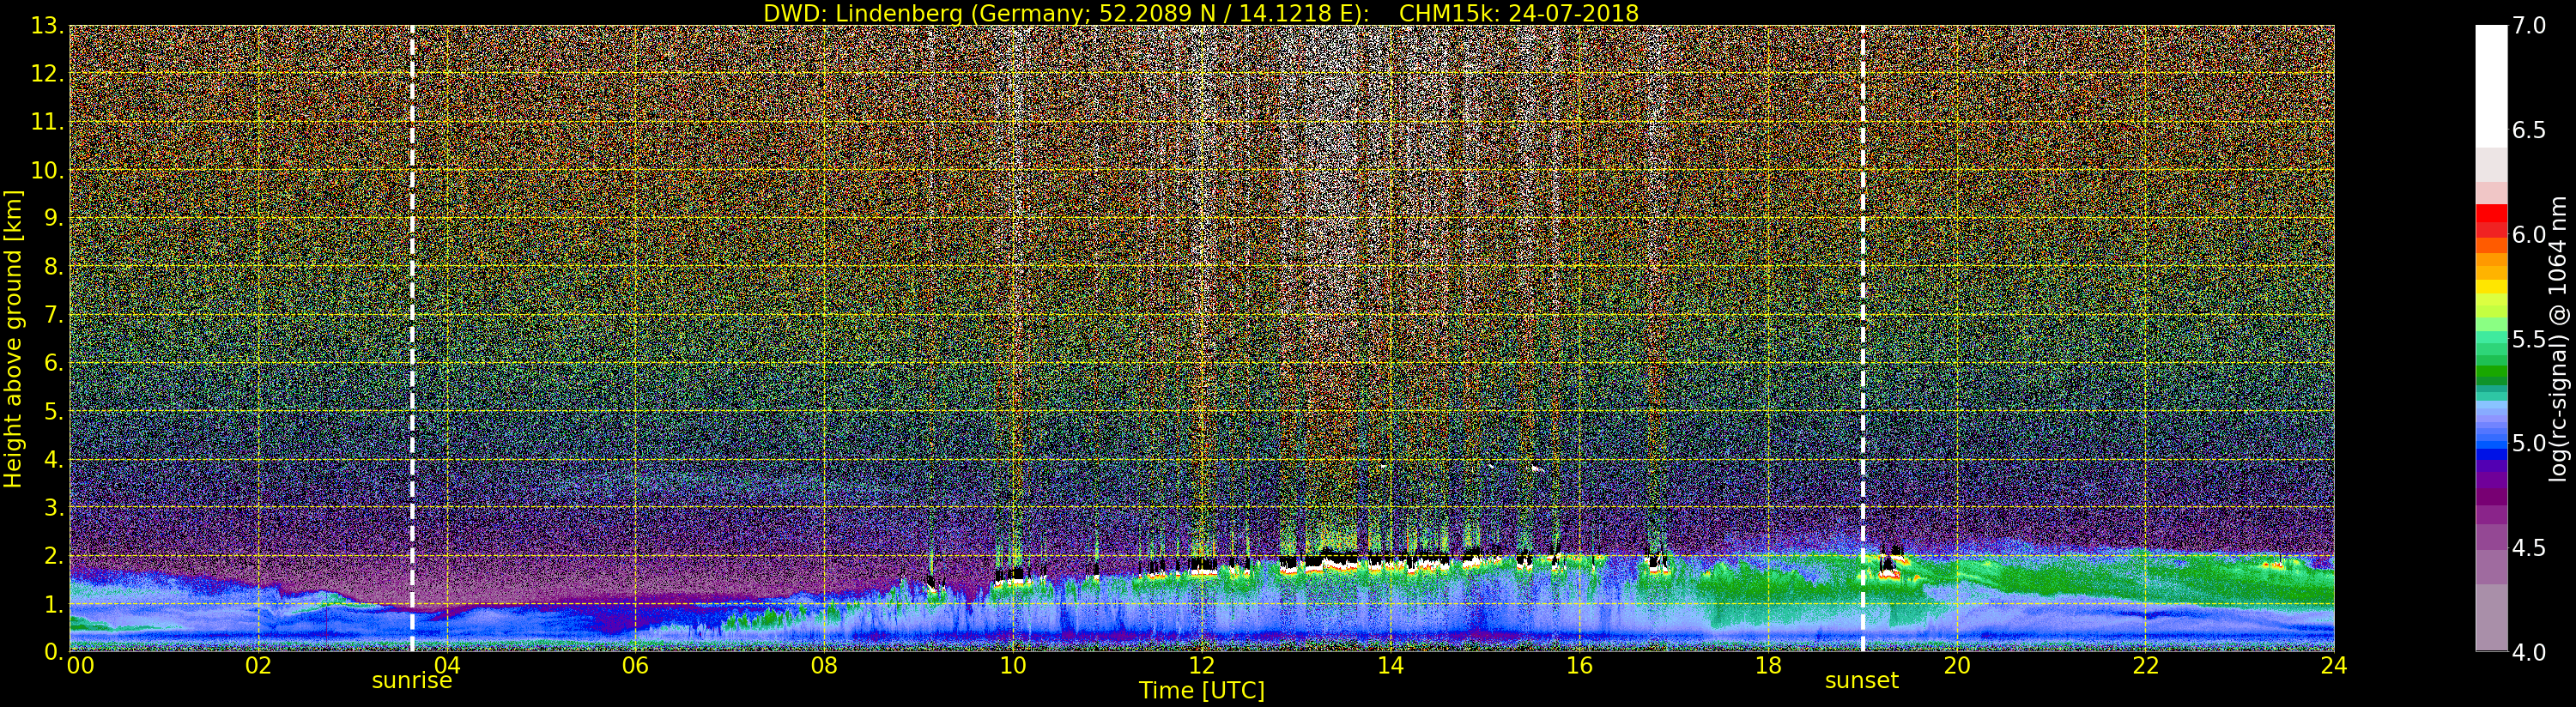Click the height axis tick label '13.'

(48, 26)
